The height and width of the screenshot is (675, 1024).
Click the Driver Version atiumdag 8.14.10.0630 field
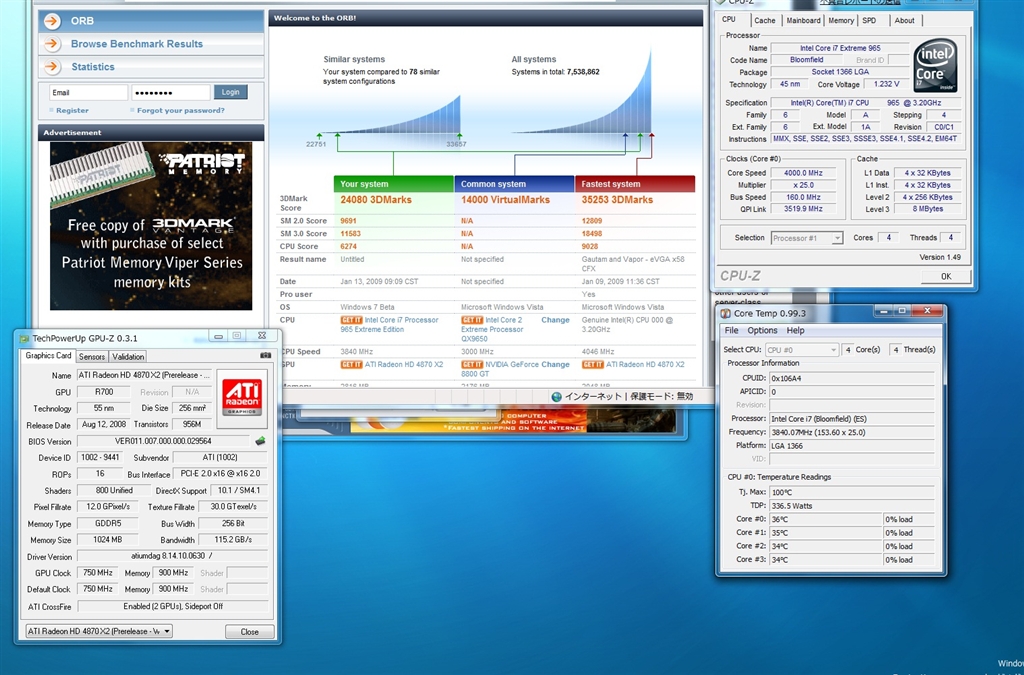[x=172, y=556]
